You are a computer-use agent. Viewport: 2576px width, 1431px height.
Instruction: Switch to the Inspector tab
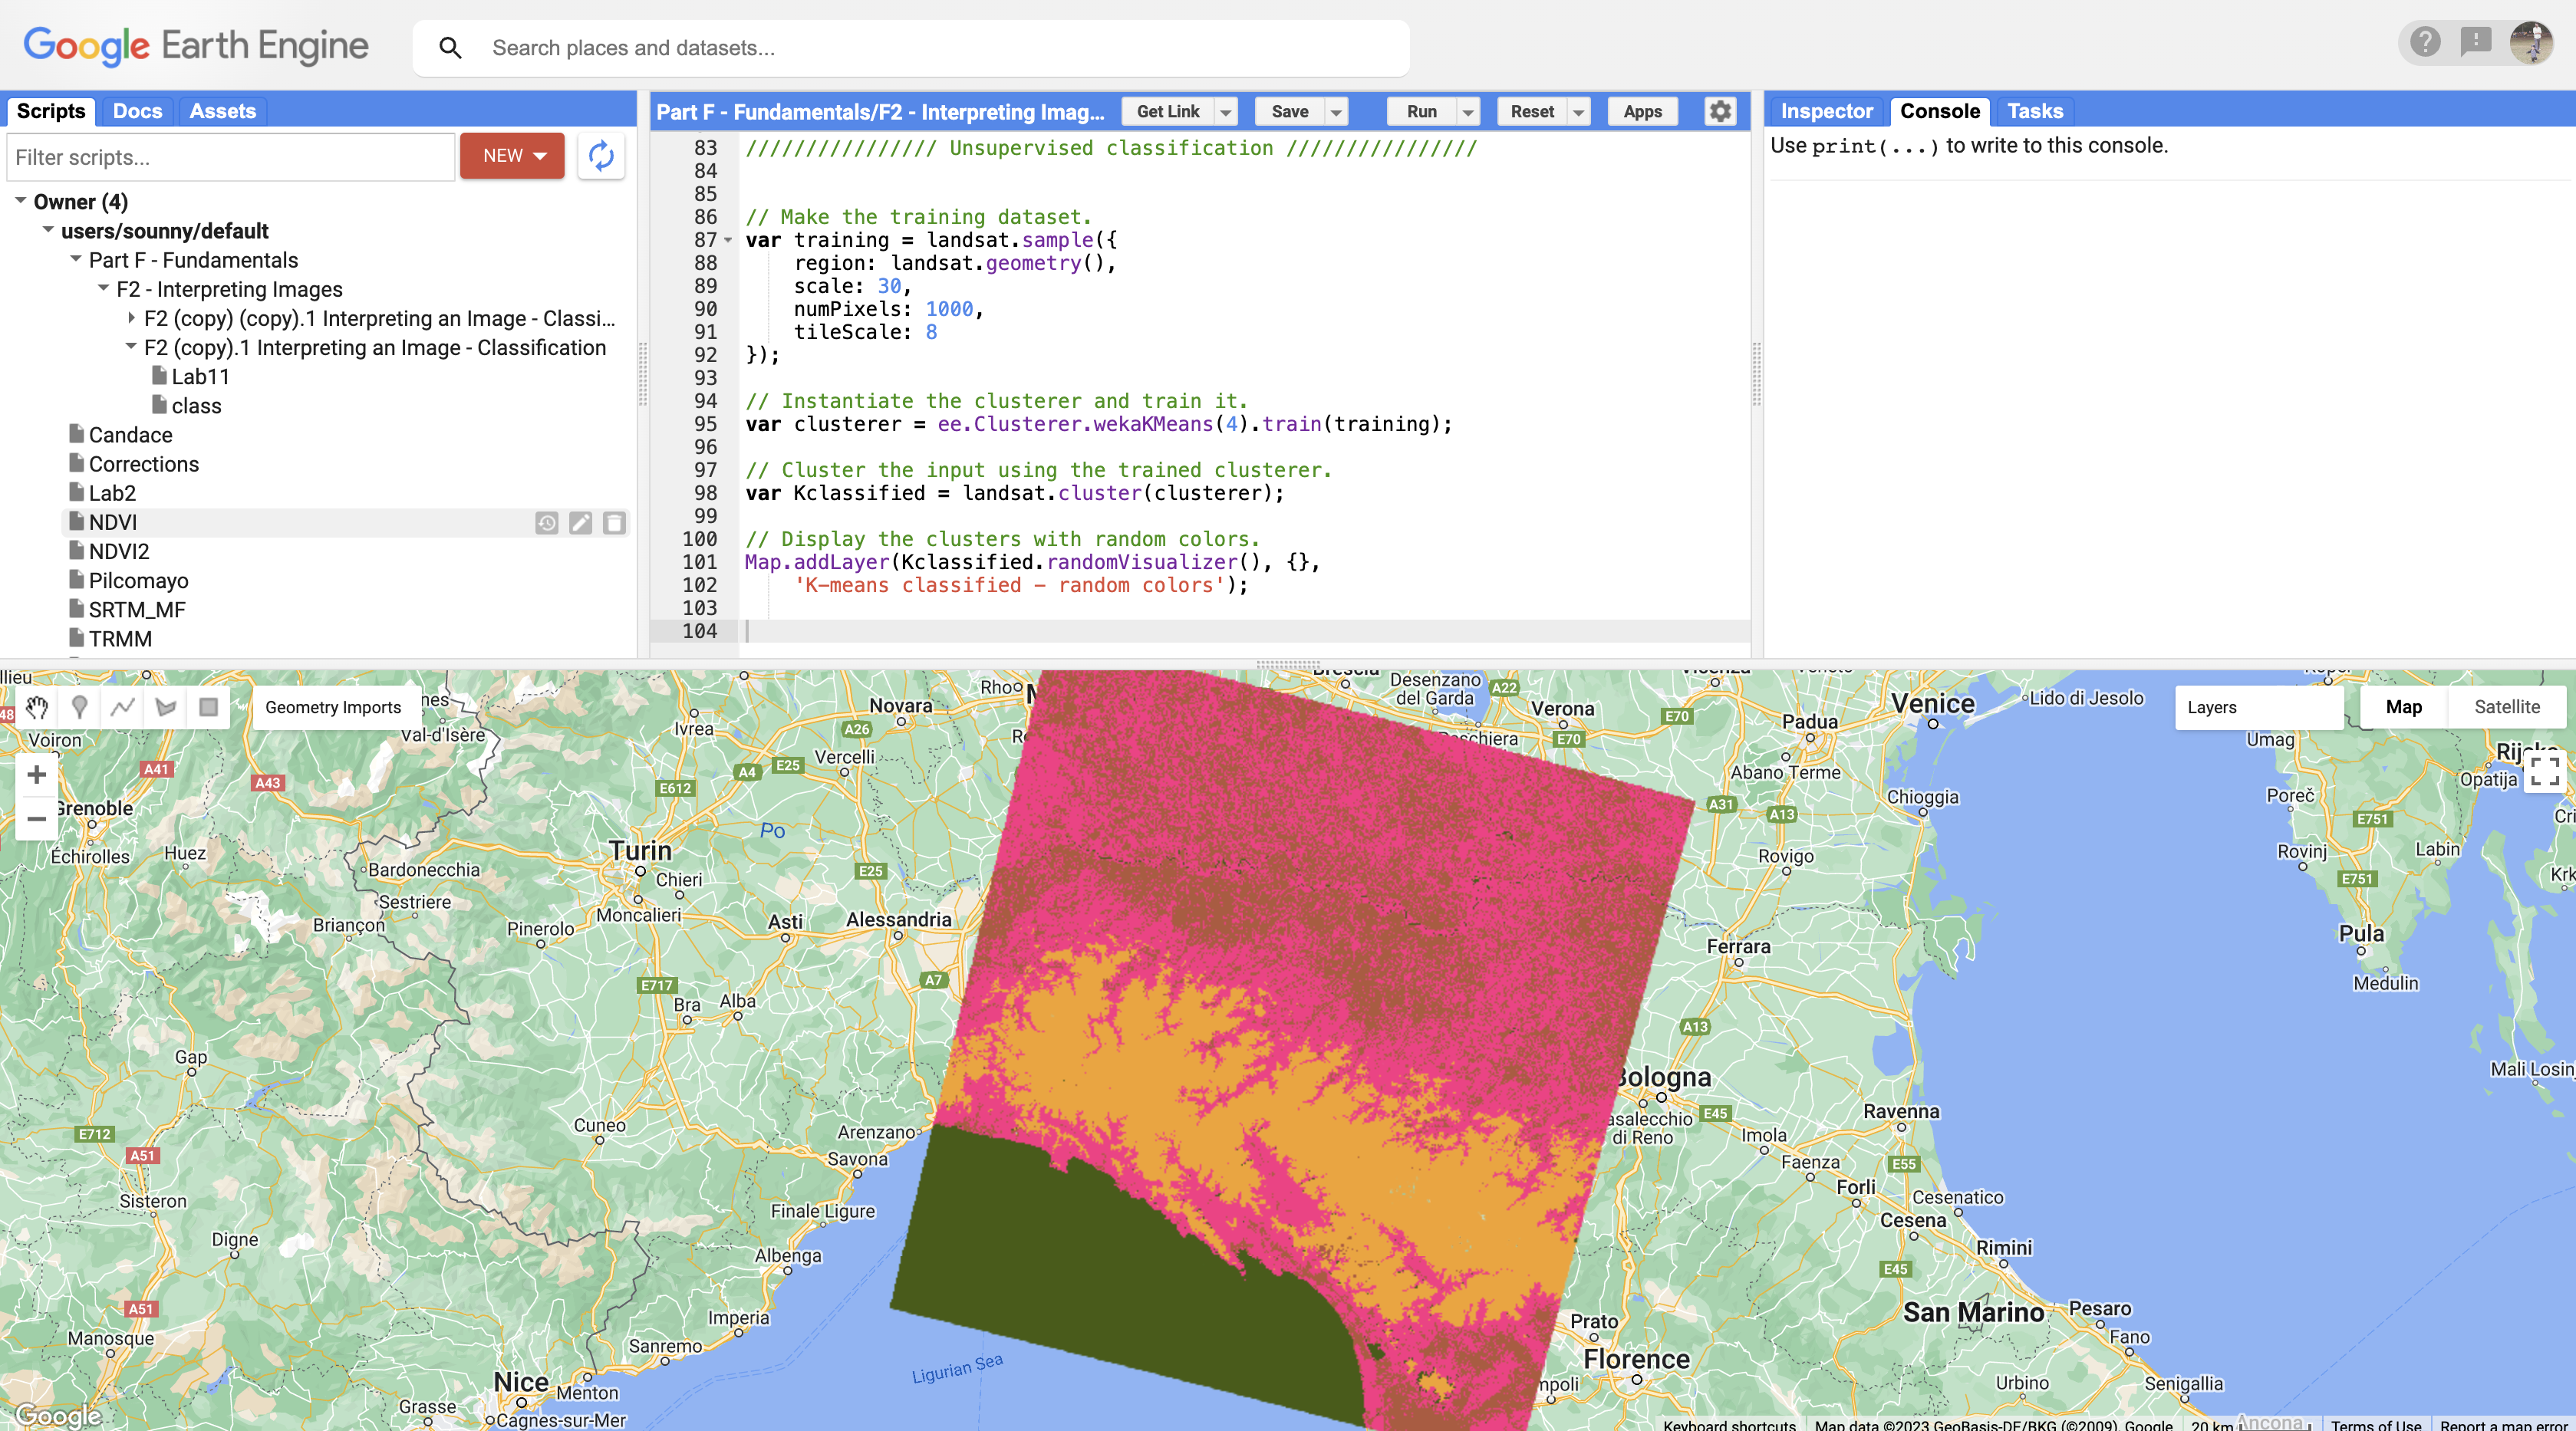pyautogui.click(x=1826, y=111)
